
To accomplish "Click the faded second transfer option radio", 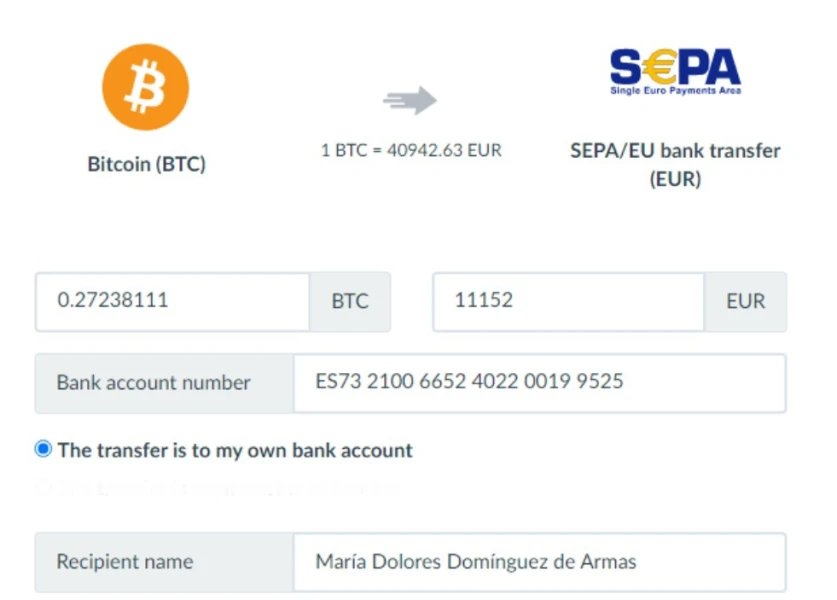I will coord(43,489).
